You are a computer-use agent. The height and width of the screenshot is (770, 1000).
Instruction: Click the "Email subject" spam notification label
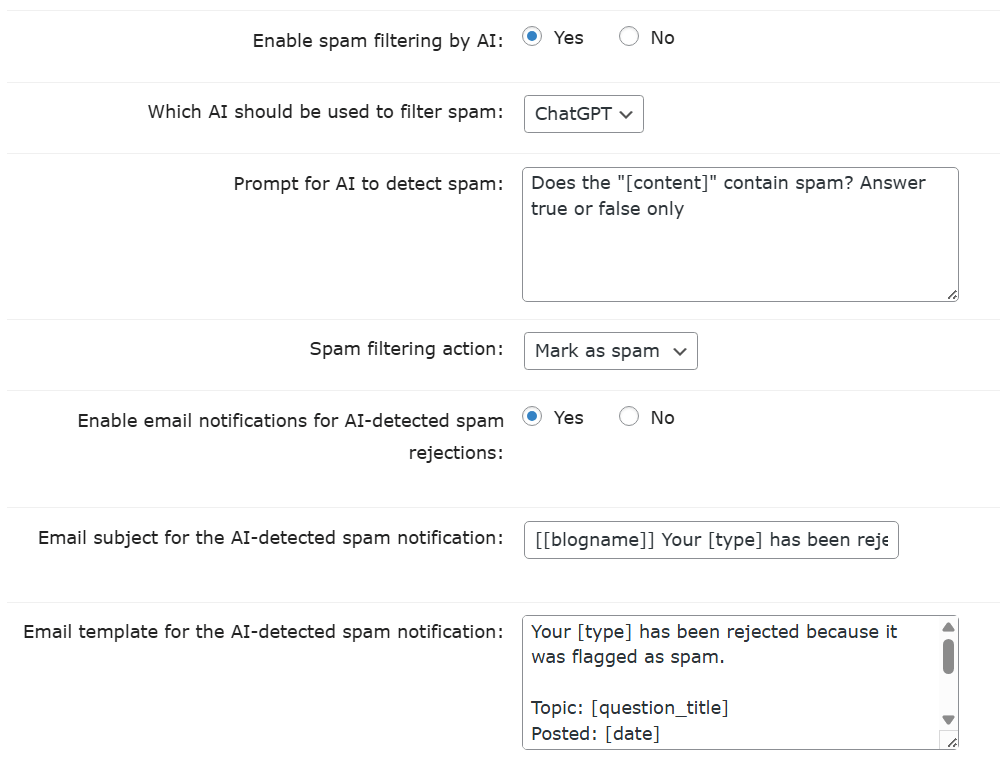click(270, 538)
